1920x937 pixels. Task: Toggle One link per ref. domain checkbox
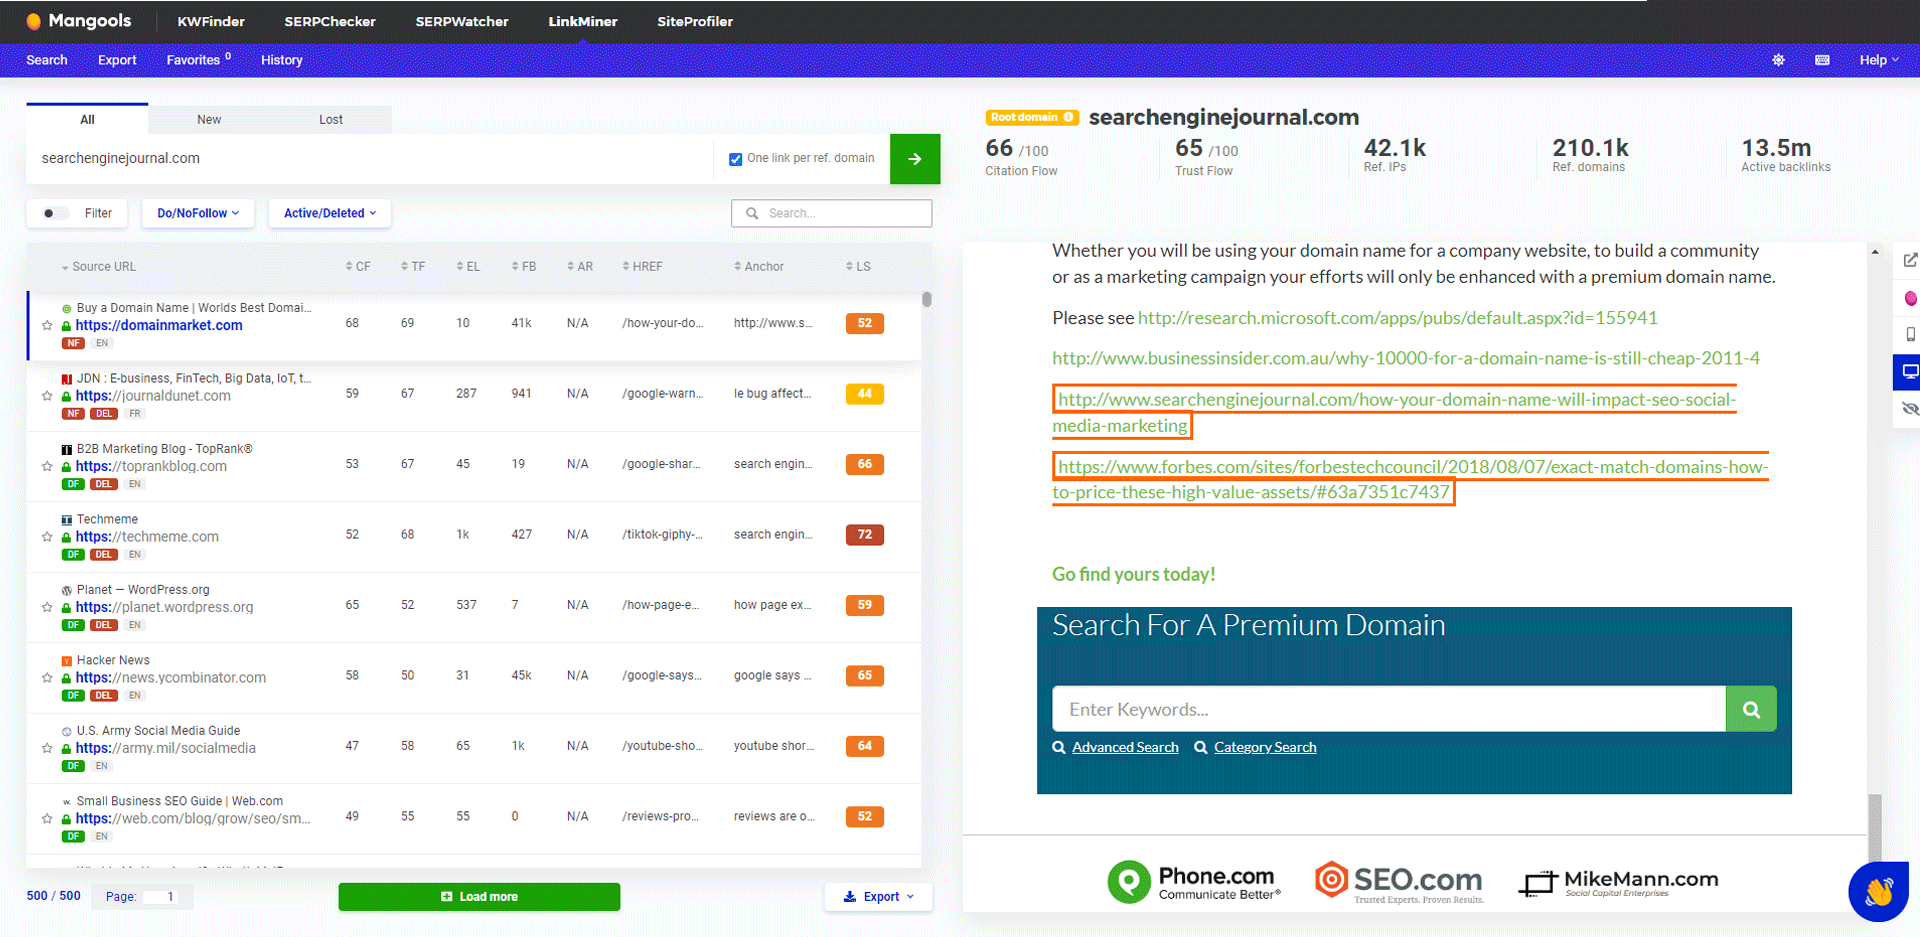pyautogui.click(x=736, y=159)
